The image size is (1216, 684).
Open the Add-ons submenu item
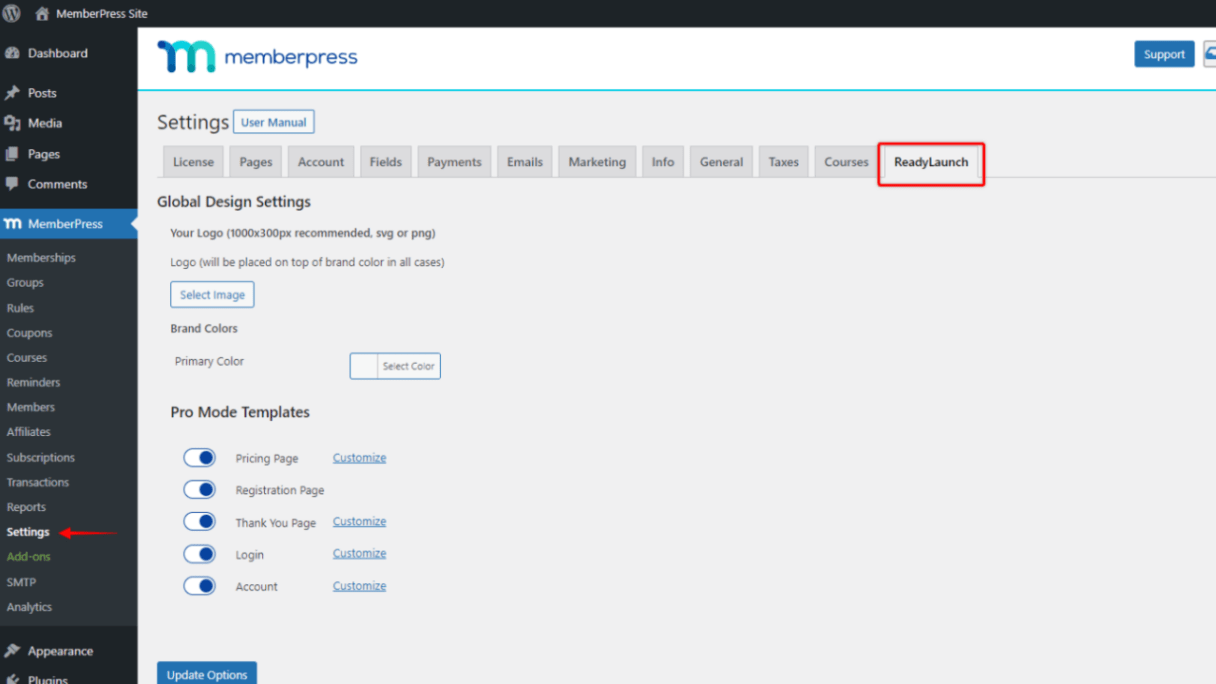28,557
